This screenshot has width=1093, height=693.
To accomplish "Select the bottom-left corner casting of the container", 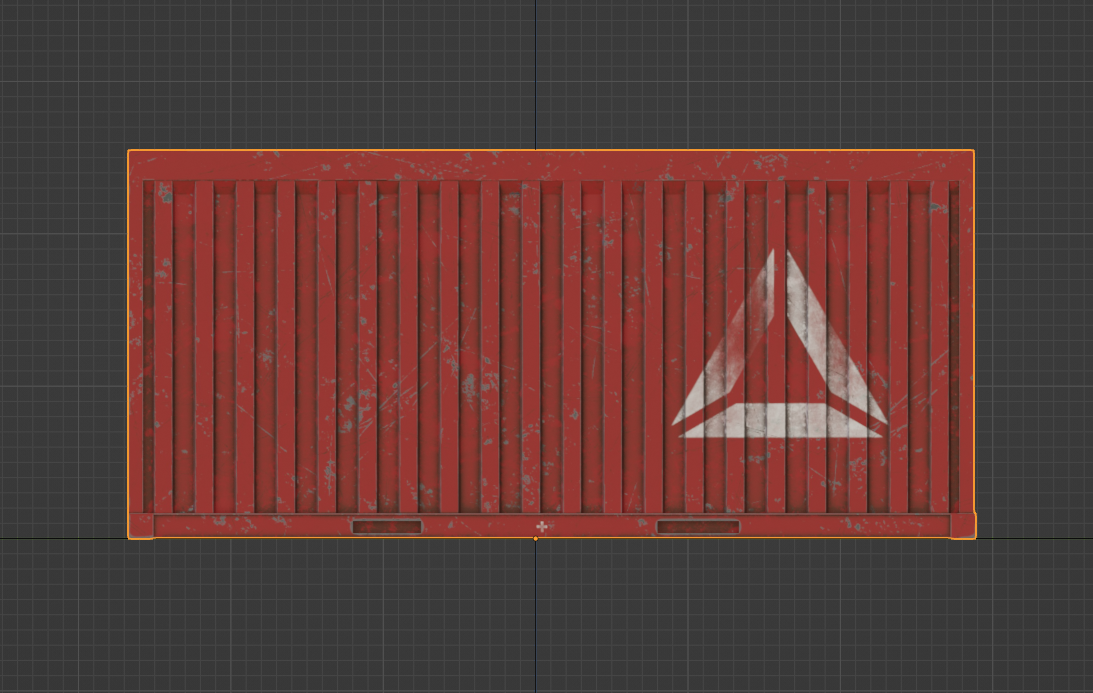I will click(x=141, y=526).
